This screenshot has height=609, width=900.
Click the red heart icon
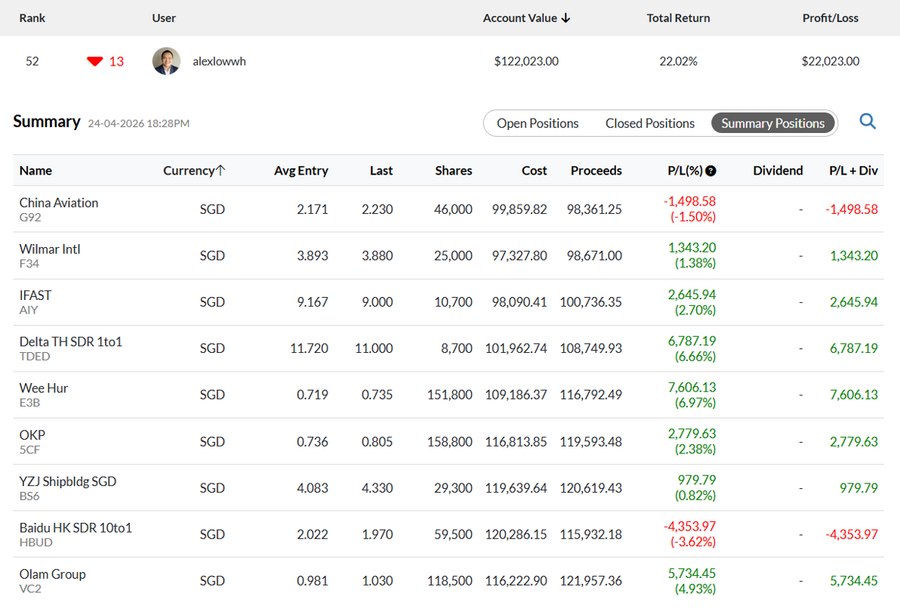tap(95, 61)
